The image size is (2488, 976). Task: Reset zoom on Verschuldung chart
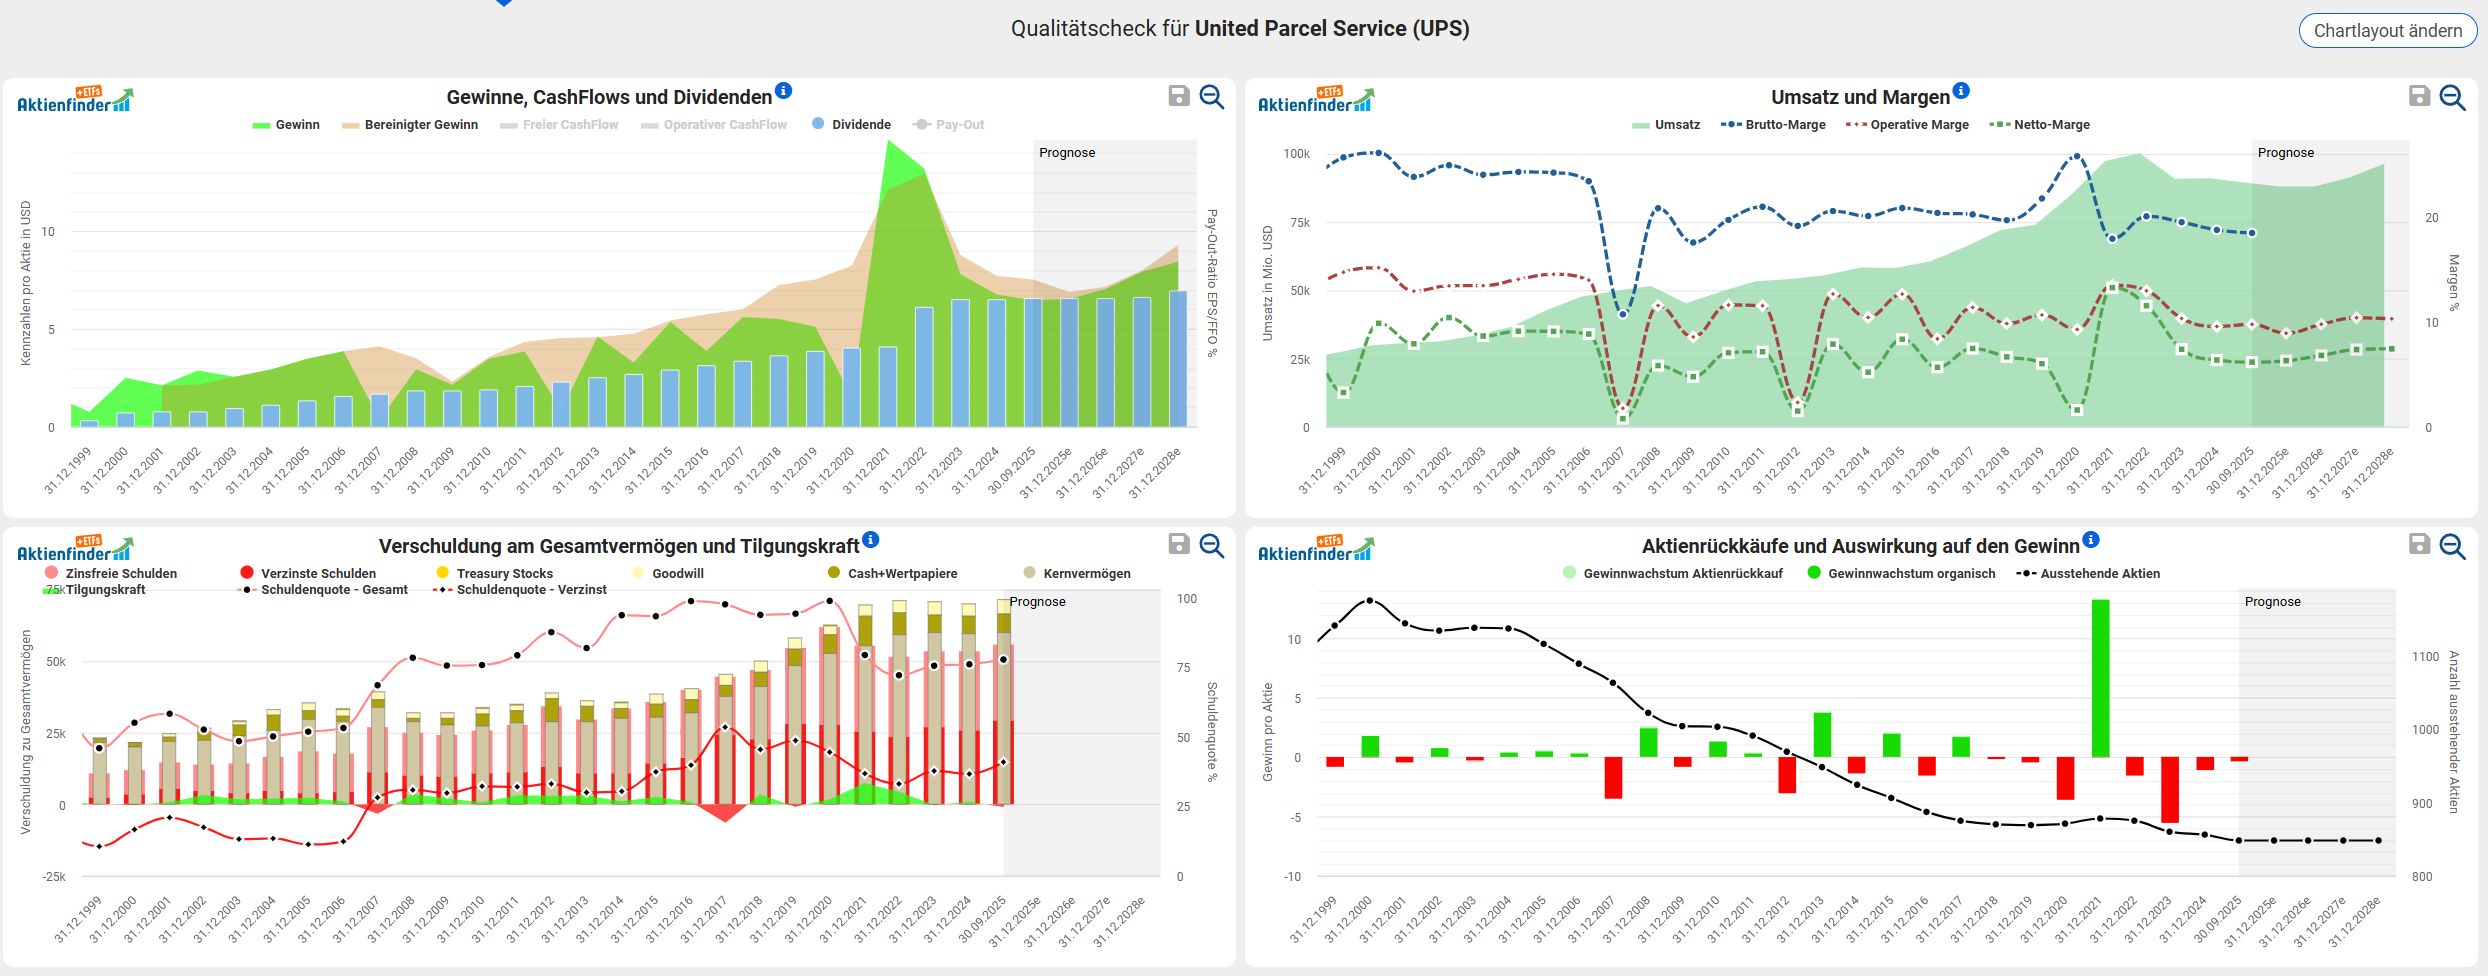click(x=1212, y=545)
